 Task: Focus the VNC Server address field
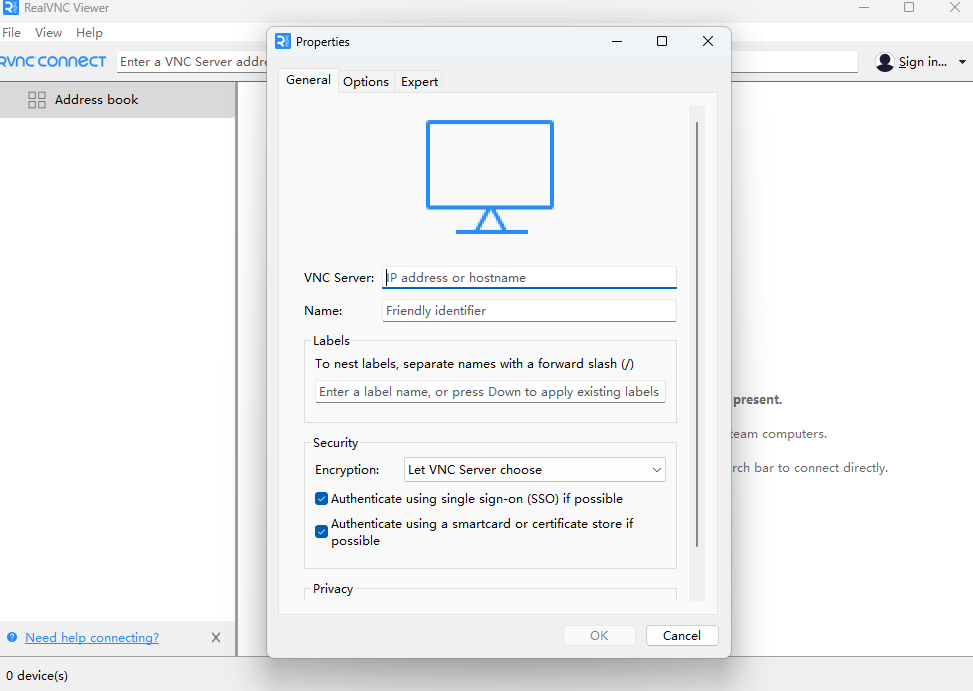click(530, 278)
